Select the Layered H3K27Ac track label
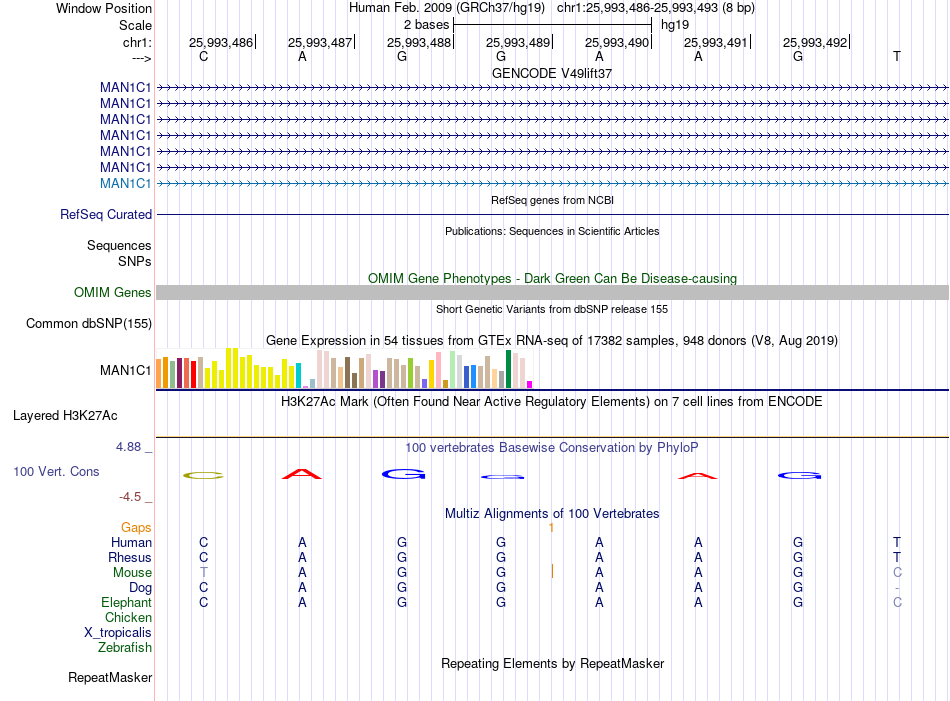The image size is (950, 701). [x=65, y=416]
